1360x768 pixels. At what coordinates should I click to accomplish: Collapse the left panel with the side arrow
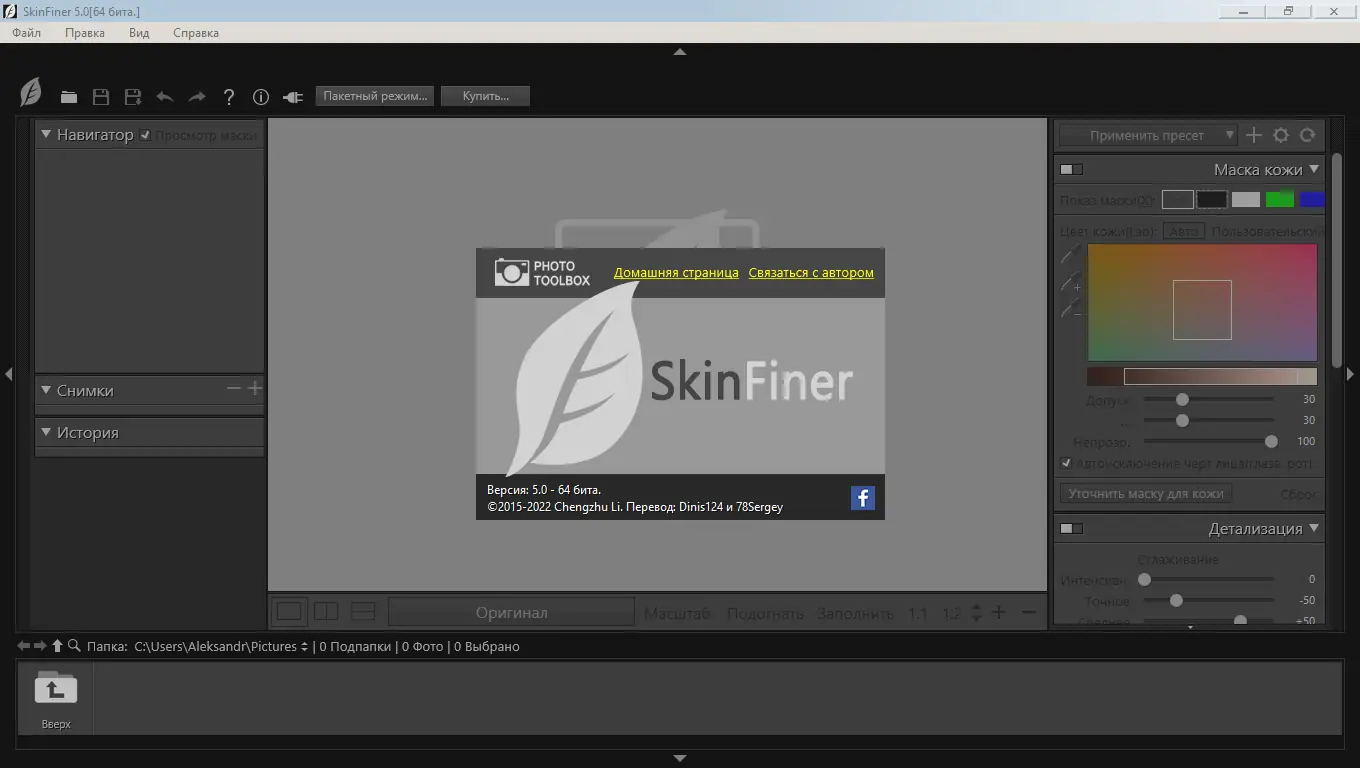[8, 374]
